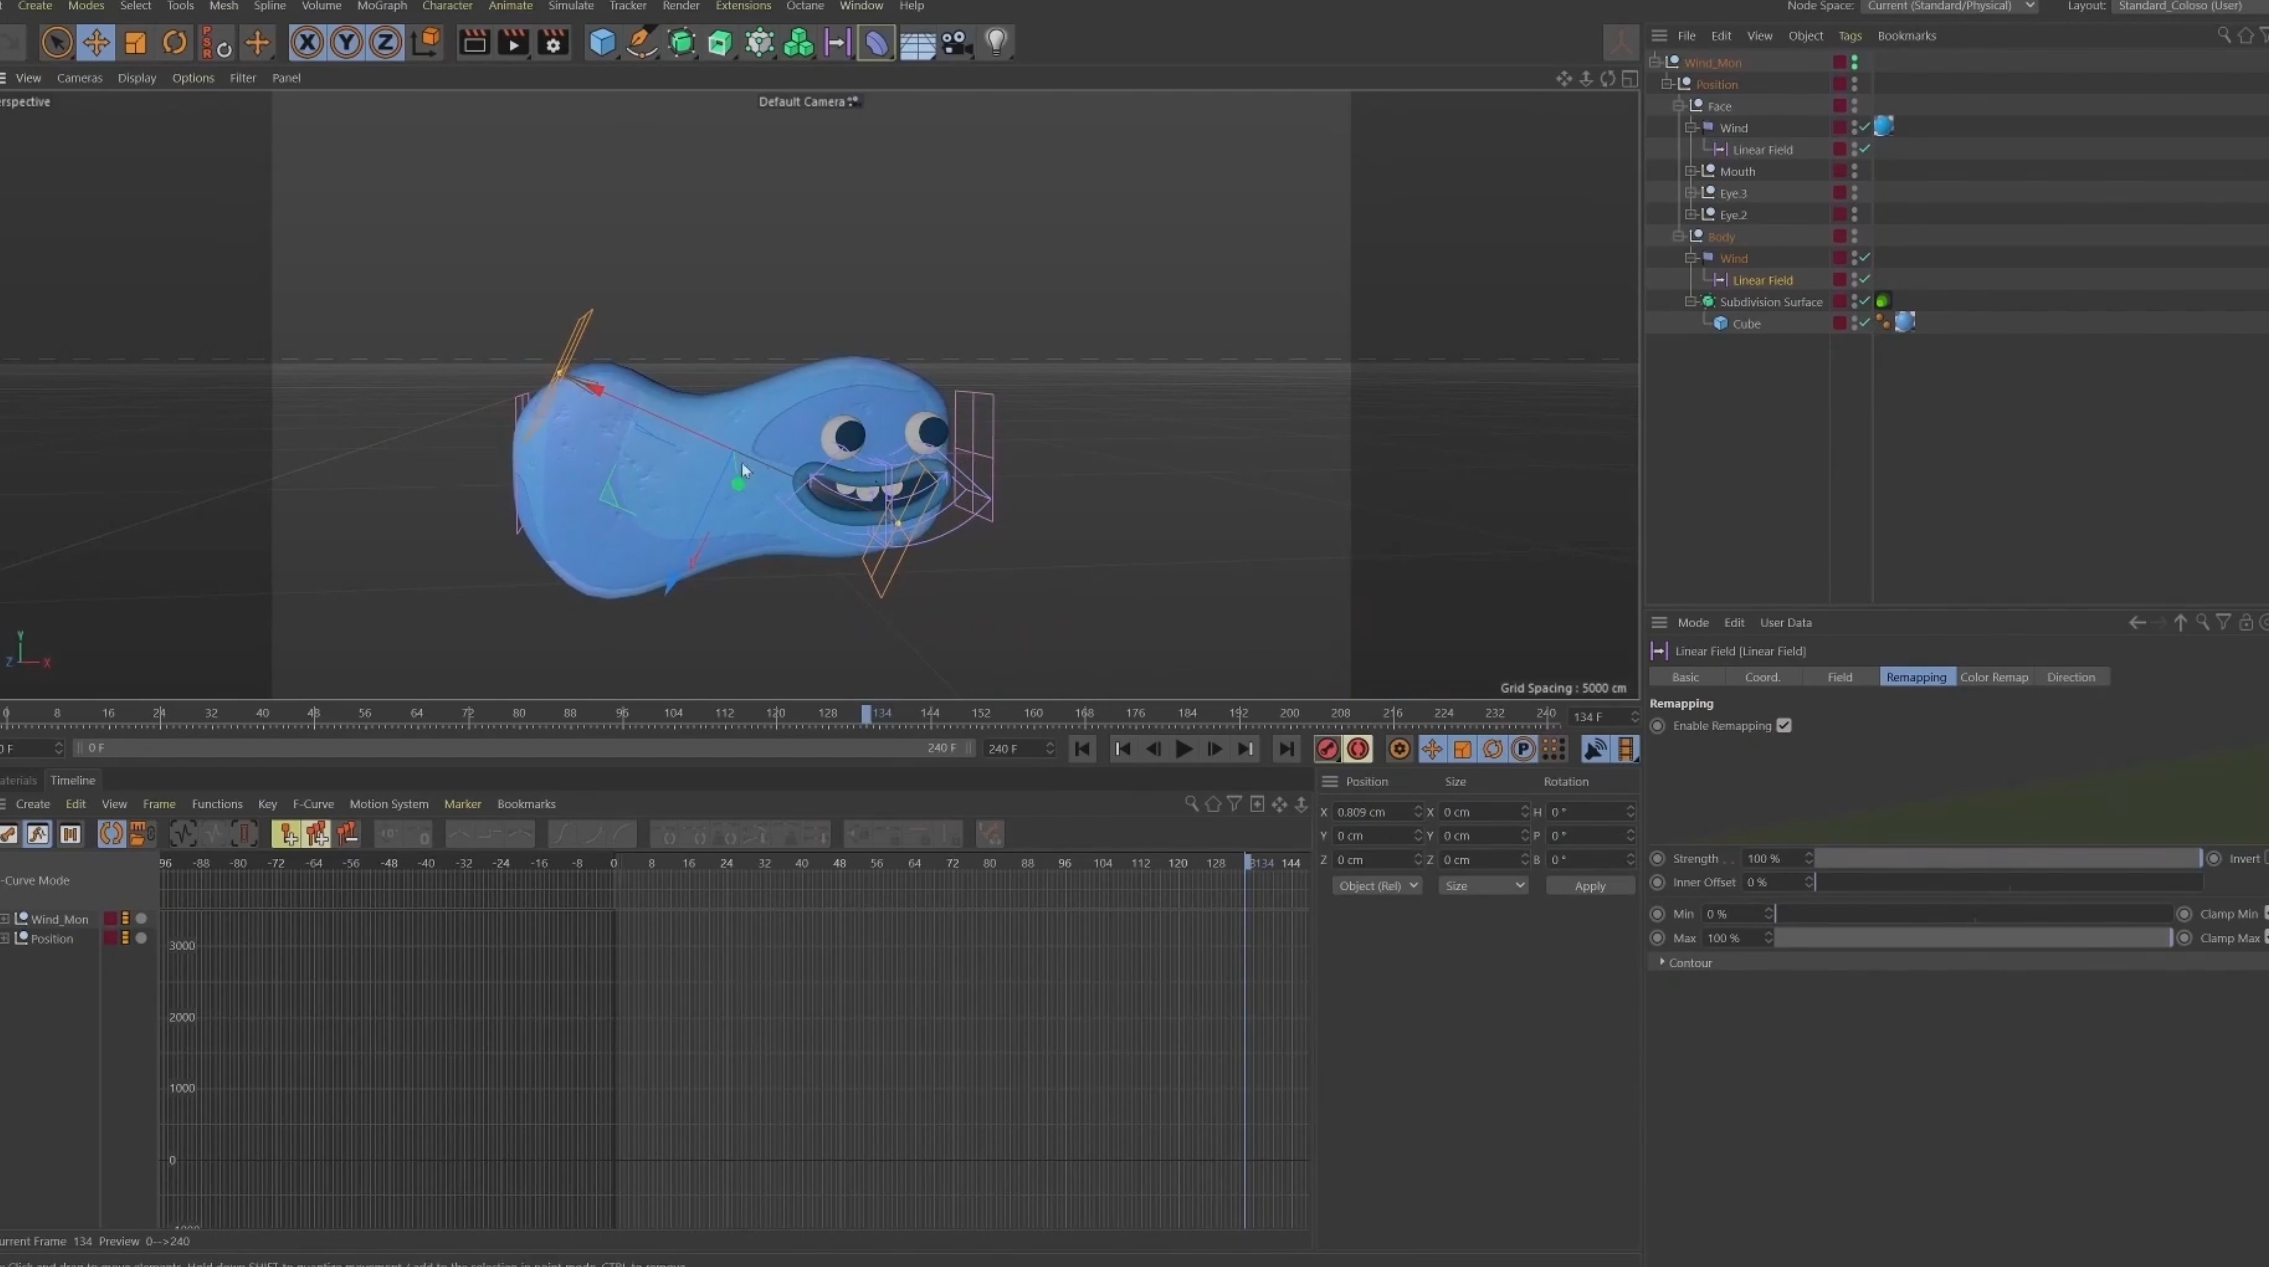Select the Move tool in top toolbar
The image size is (2269, 1267).
point(96,42)
